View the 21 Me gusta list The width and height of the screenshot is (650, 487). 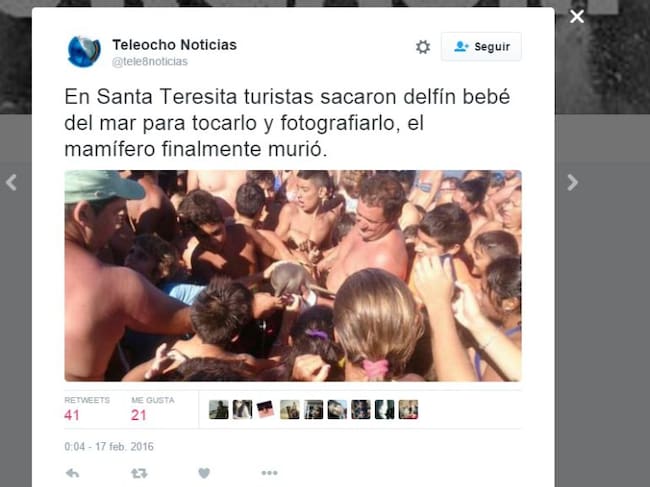(x=153, y=409)
